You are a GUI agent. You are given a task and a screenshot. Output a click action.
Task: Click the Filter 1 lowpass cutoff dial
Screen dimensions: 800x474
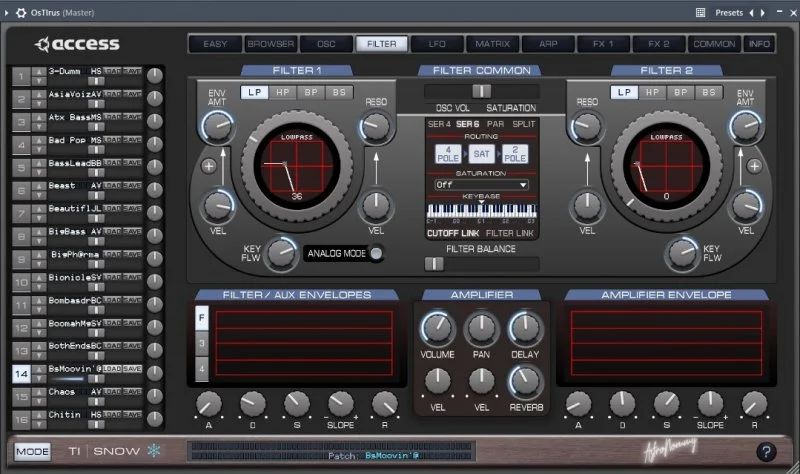coord(297,166)
